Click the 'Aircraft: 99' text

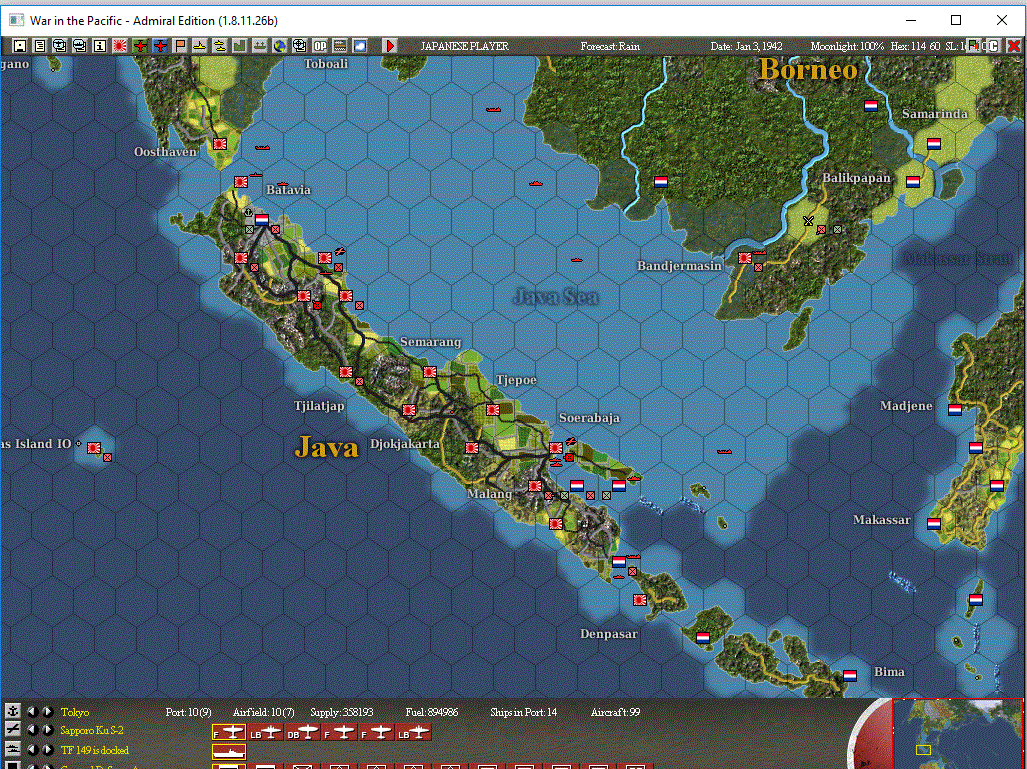(x=615, y=712)
